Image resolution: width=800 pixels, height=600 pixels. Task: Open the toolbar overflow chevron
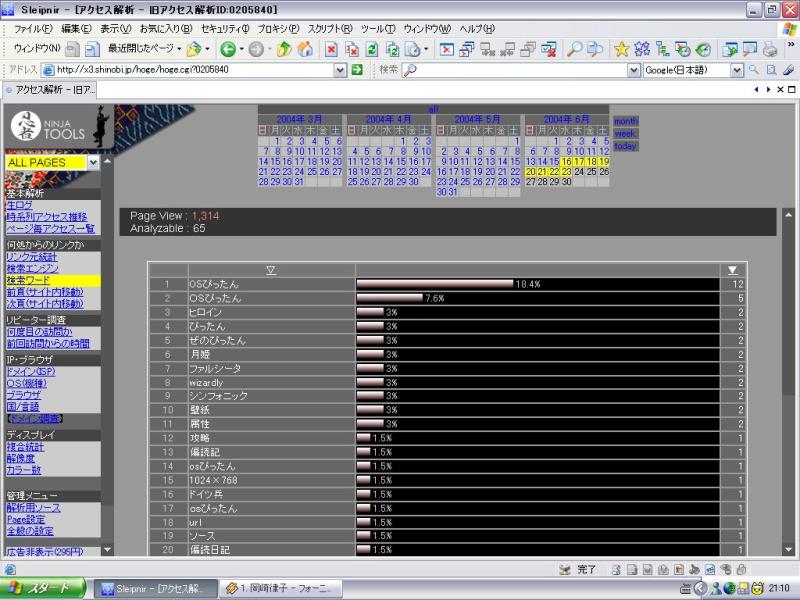(x=791, y=44)
